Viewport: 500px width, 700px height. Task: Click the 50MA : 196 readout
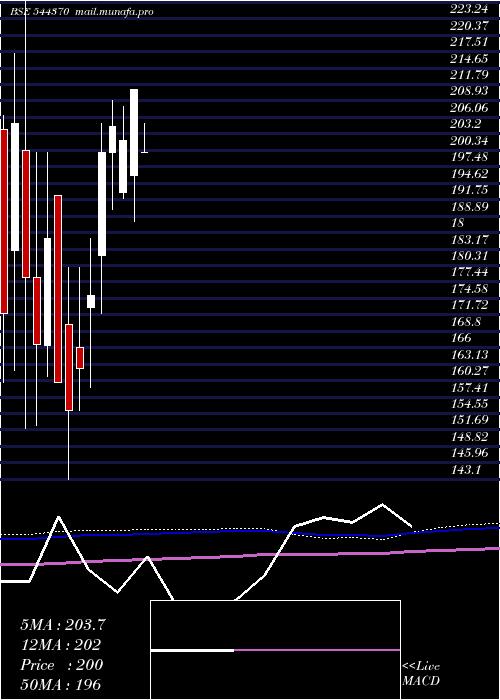point(60,684)
